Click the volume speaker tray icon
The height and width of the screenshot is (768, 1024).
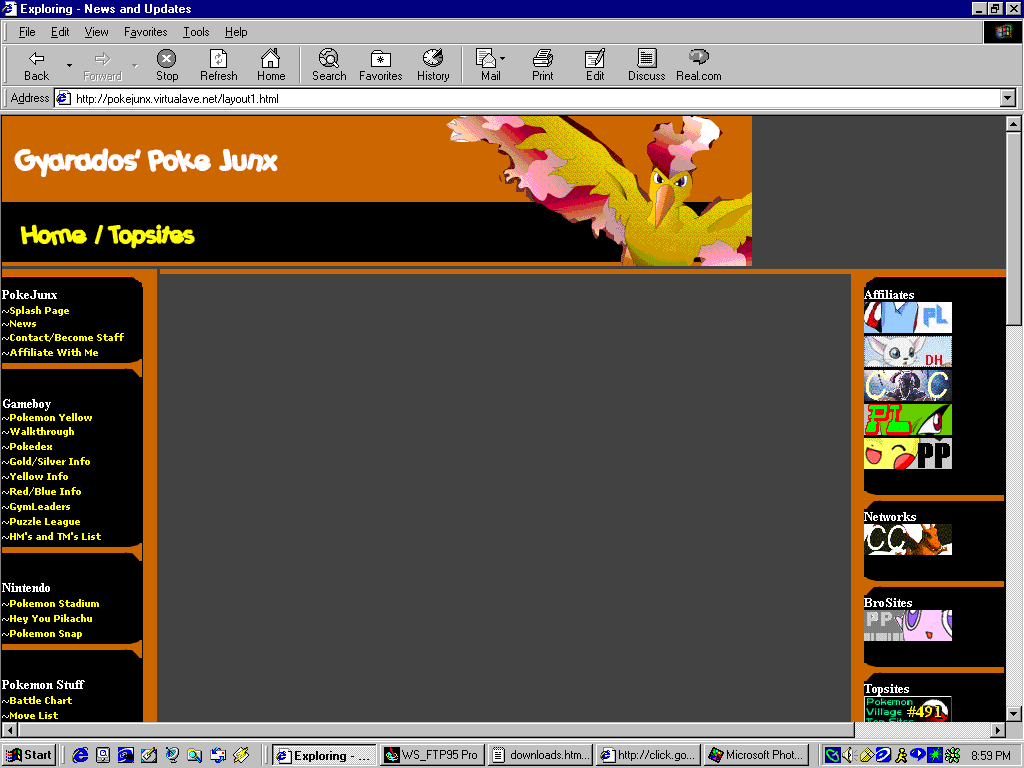click(x=849, y=756)
